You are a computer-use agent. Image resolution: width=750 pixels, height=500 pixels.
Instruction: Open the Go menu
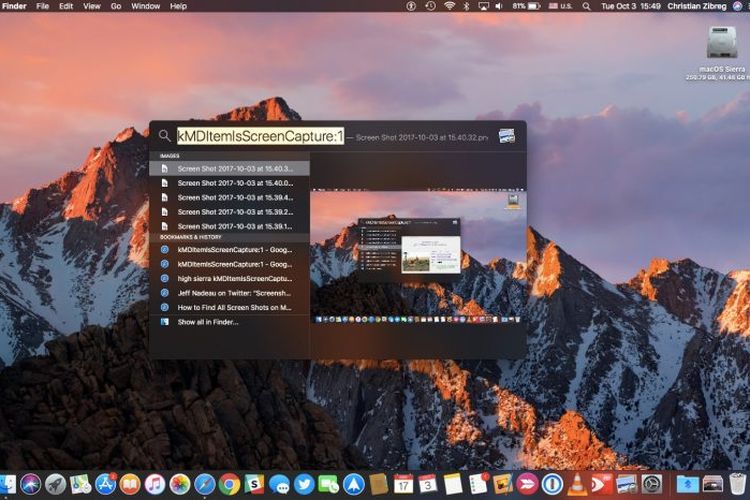tap(116, 6)
